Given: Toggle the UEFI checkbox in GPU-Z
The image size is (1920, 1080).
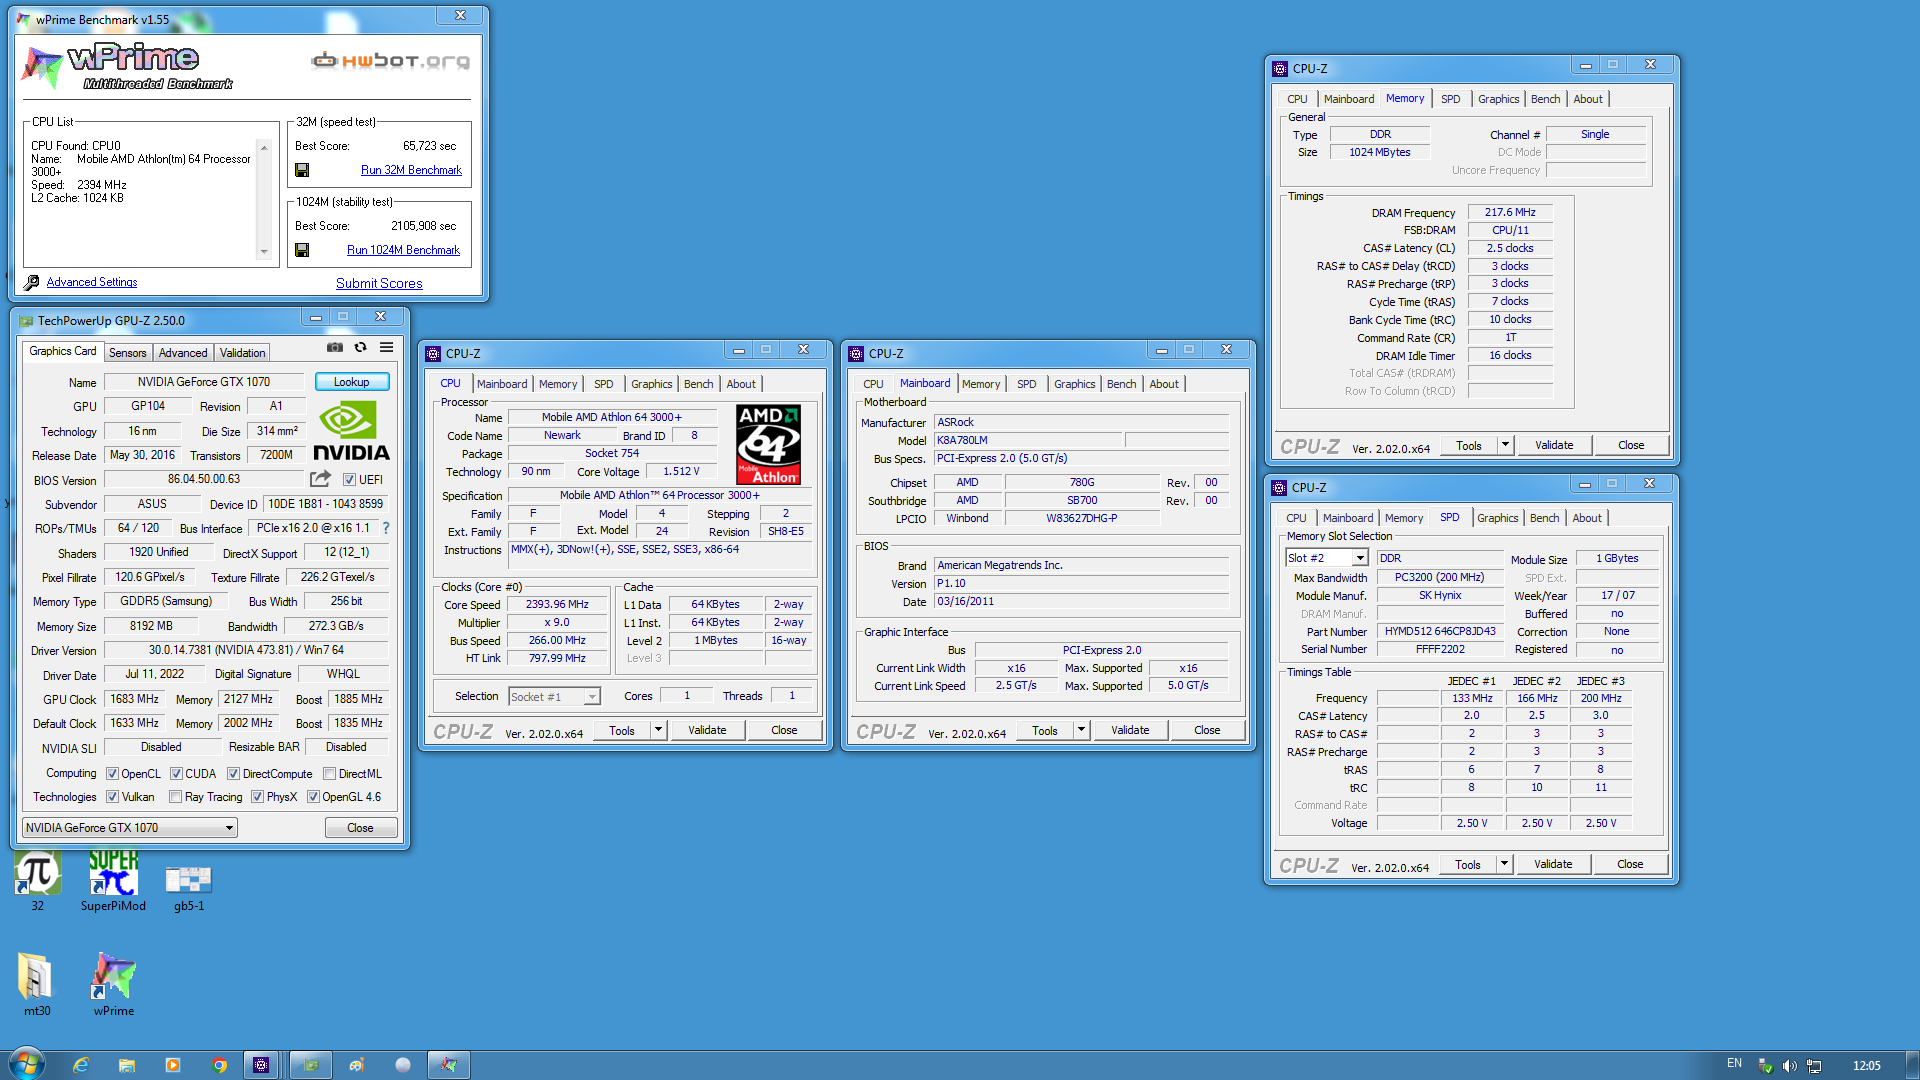Looking at the screenshot, I should click(x=349, y=480).
